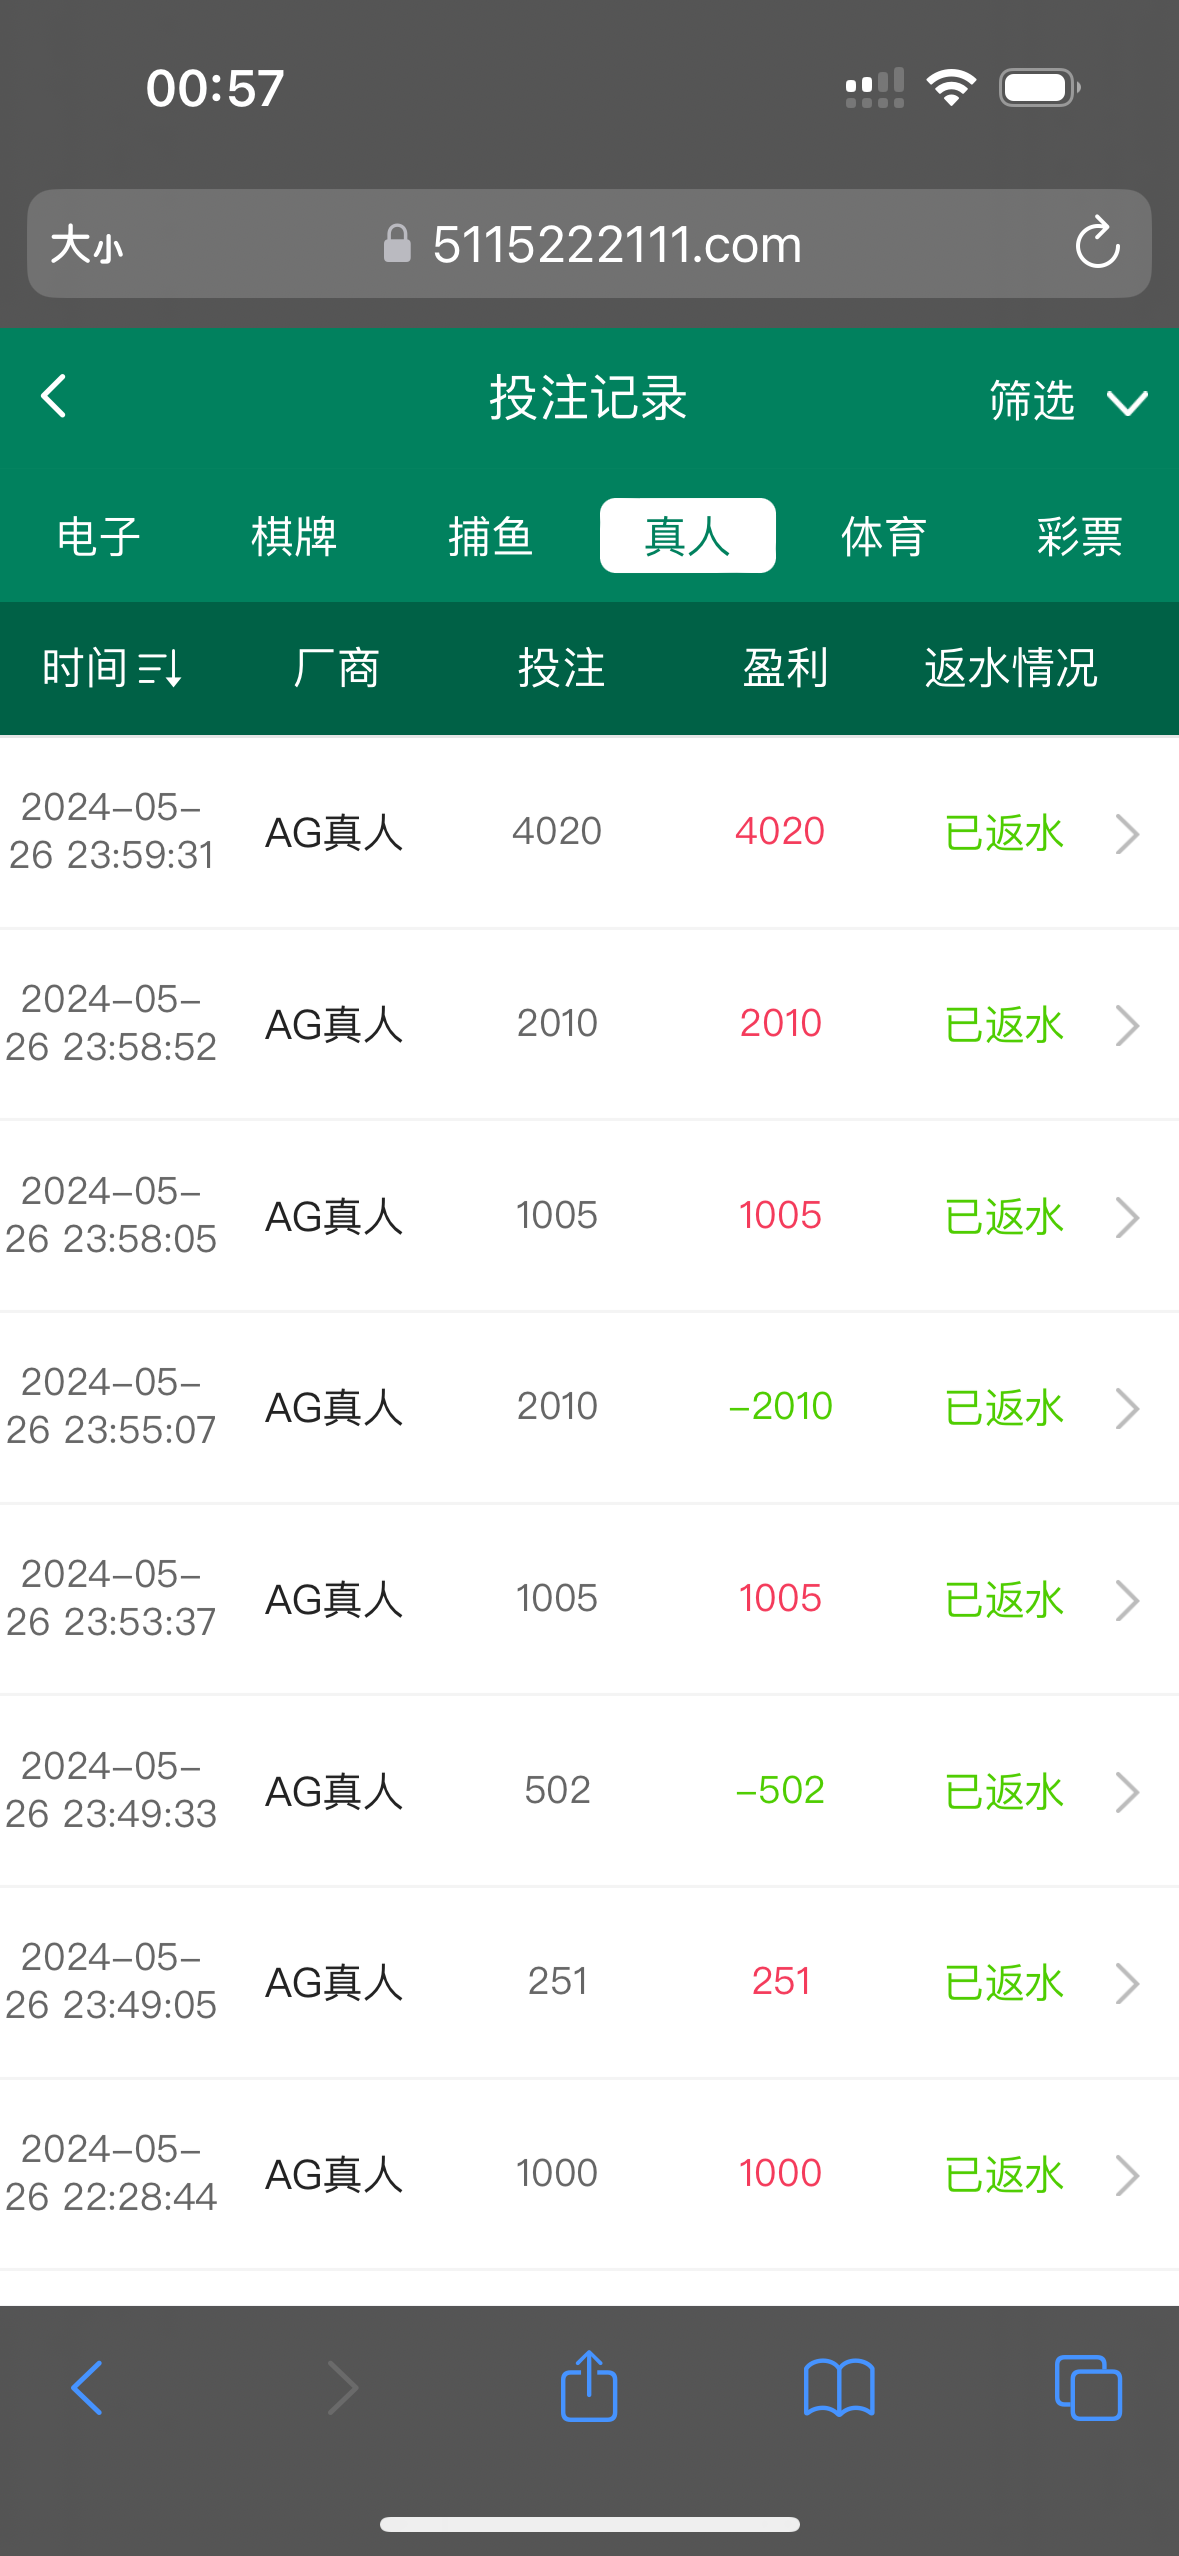Tap the 大小 text size control
This screenshot has height=2556, width=1179.
click(87, 245)
